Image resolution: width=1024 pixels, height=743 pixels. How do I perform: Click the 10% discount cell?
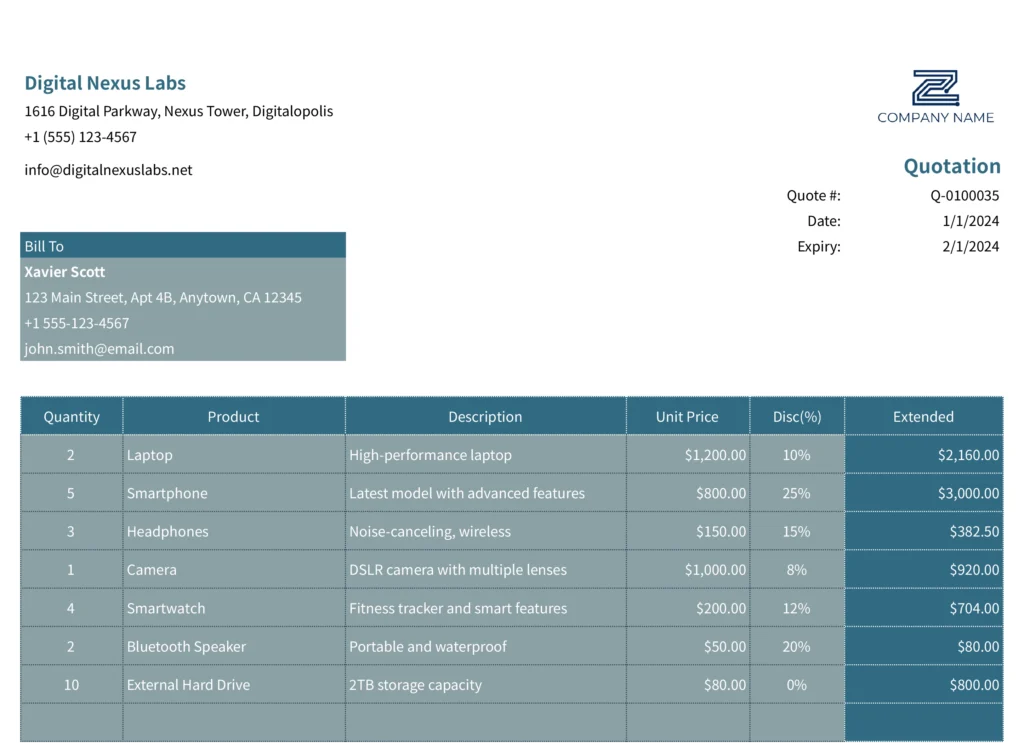[797, 454]
